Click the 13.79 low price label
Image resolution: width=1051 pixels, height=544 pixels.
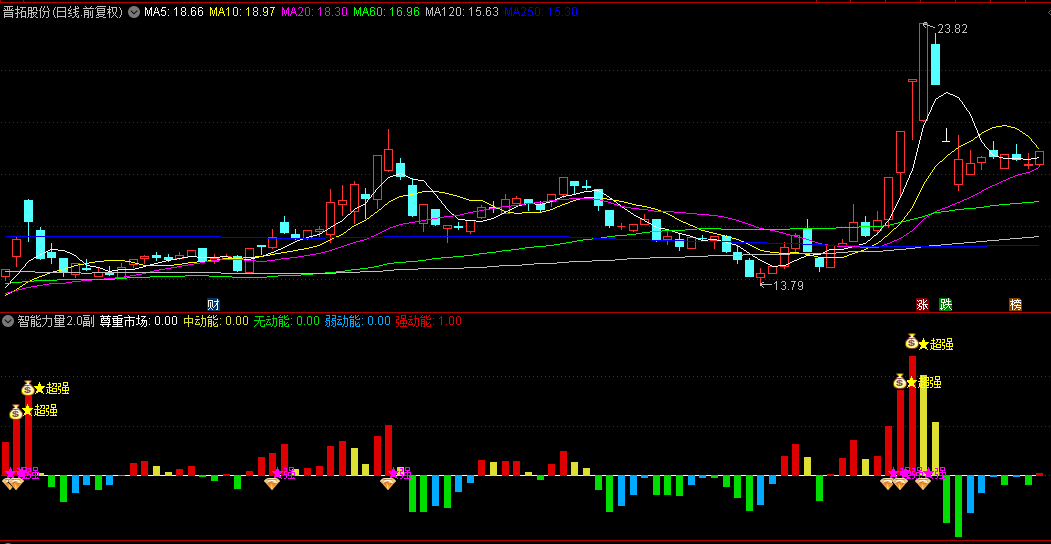788,285
